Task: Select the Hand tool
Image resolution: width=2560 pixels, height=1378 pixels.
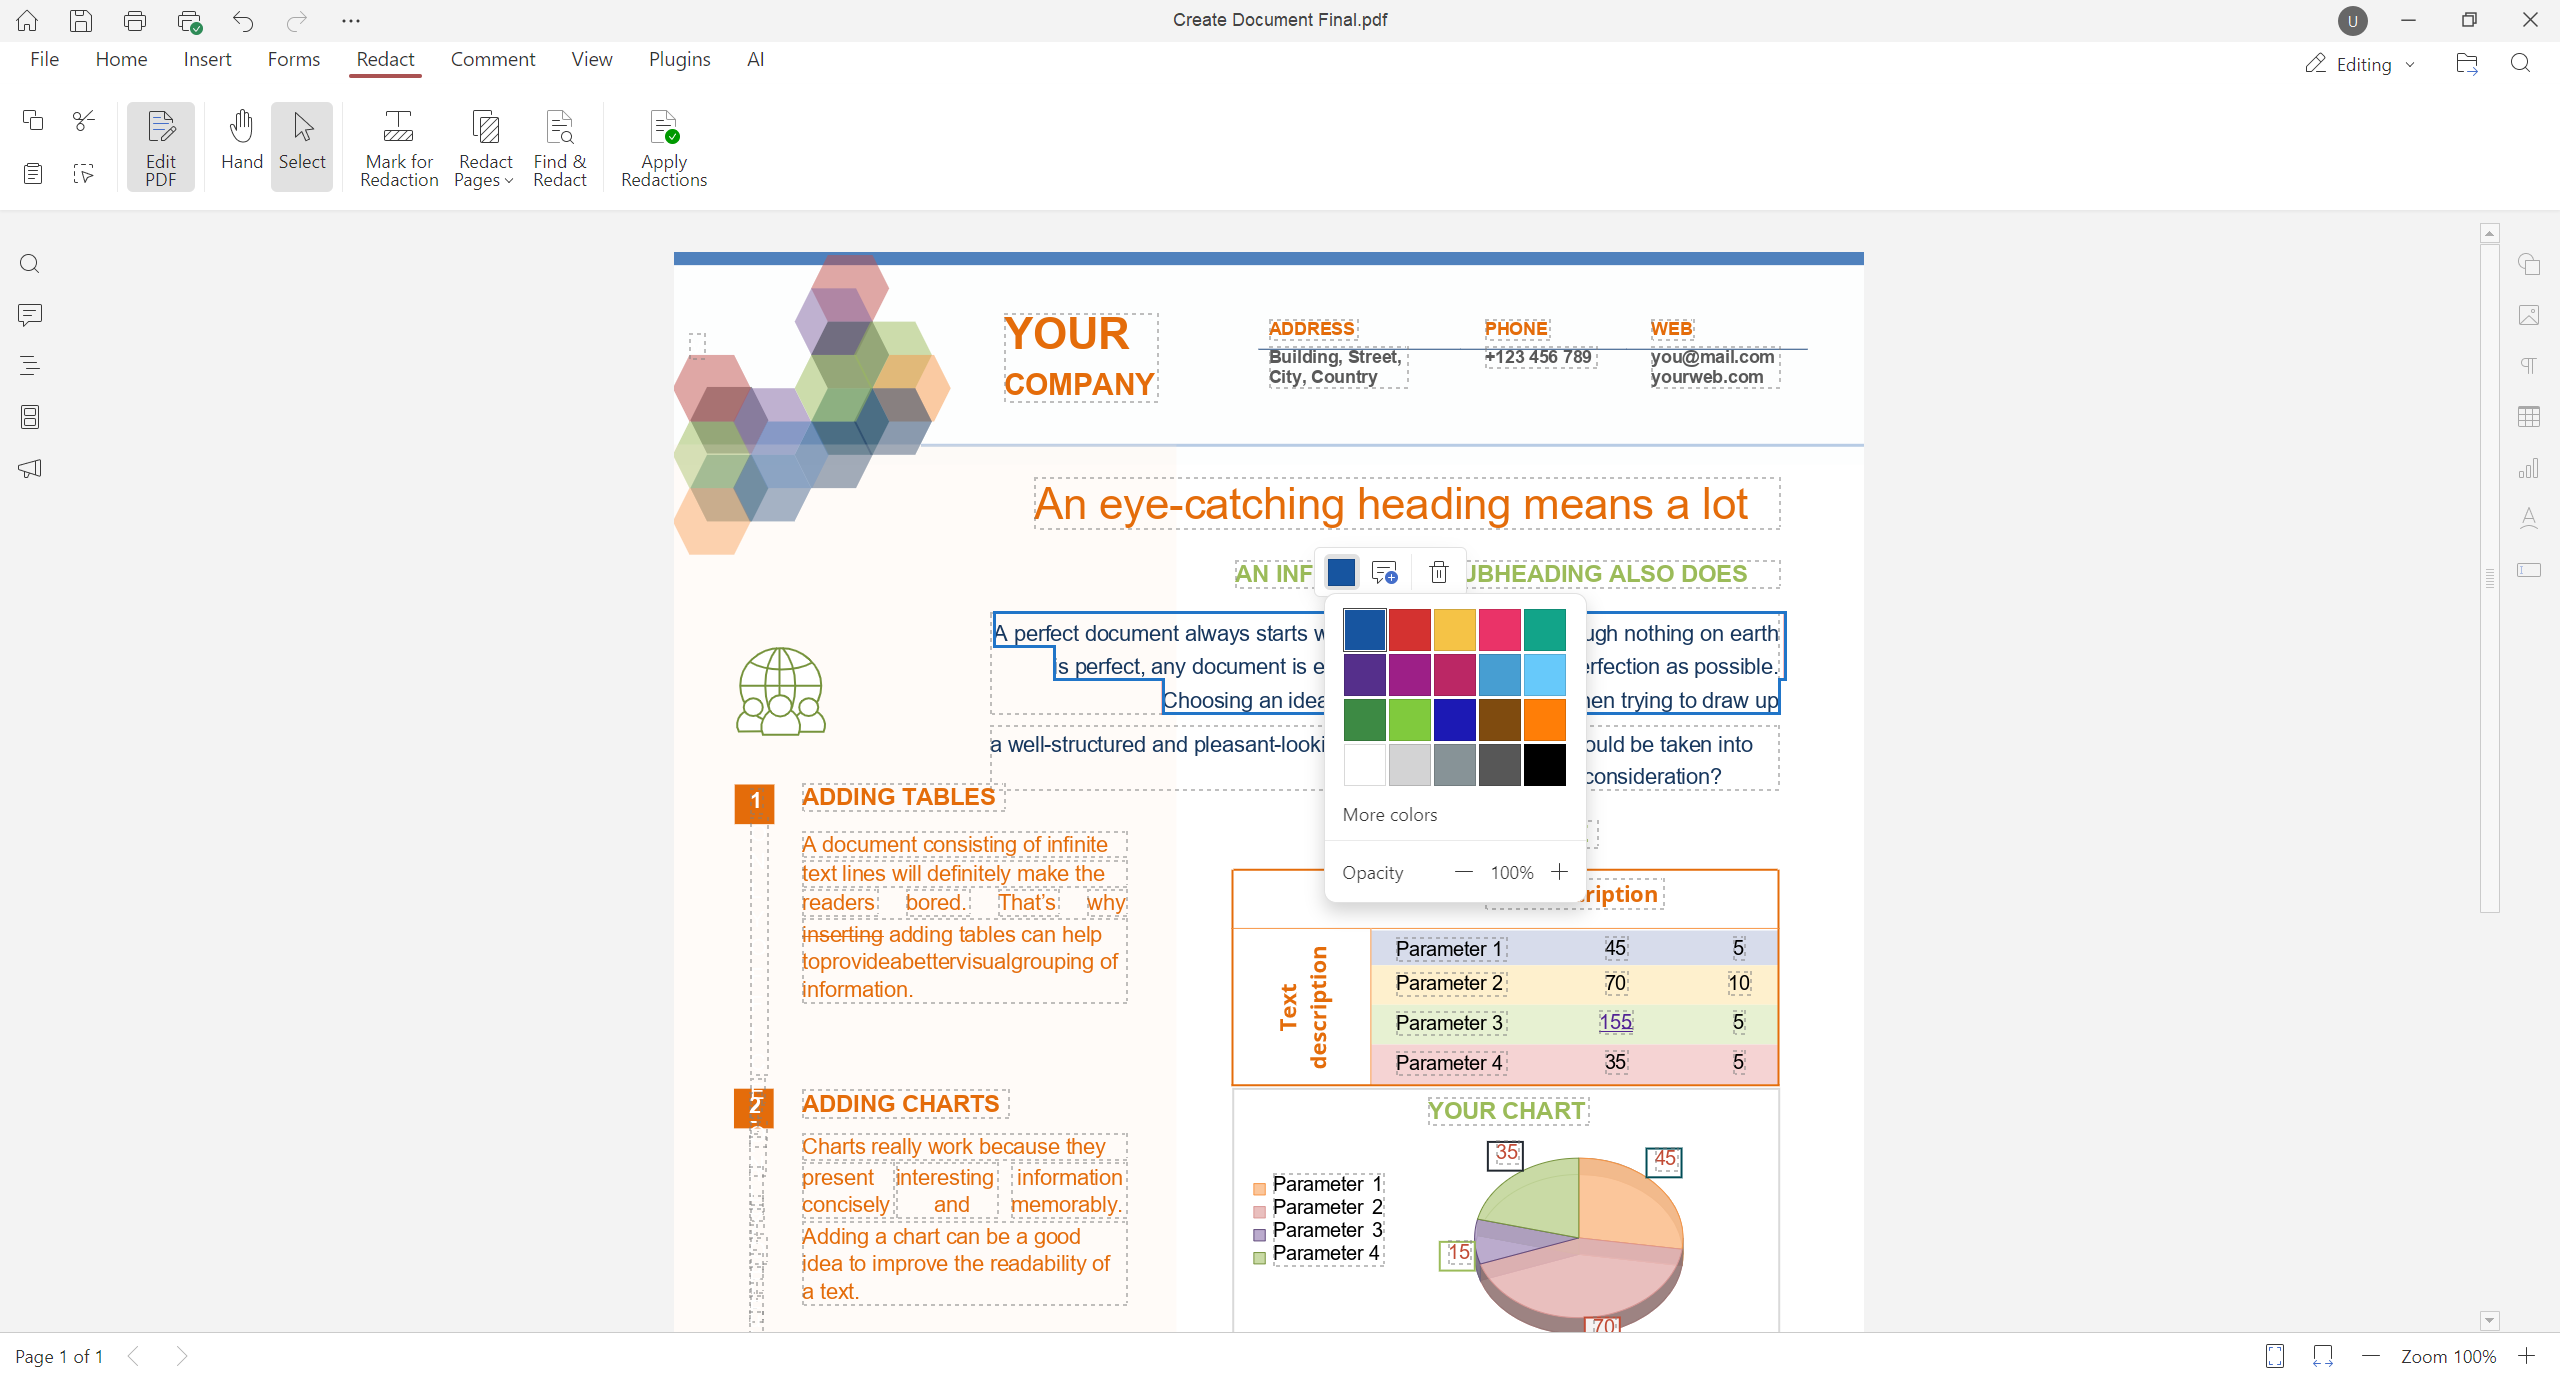Action: coord(241,145)
